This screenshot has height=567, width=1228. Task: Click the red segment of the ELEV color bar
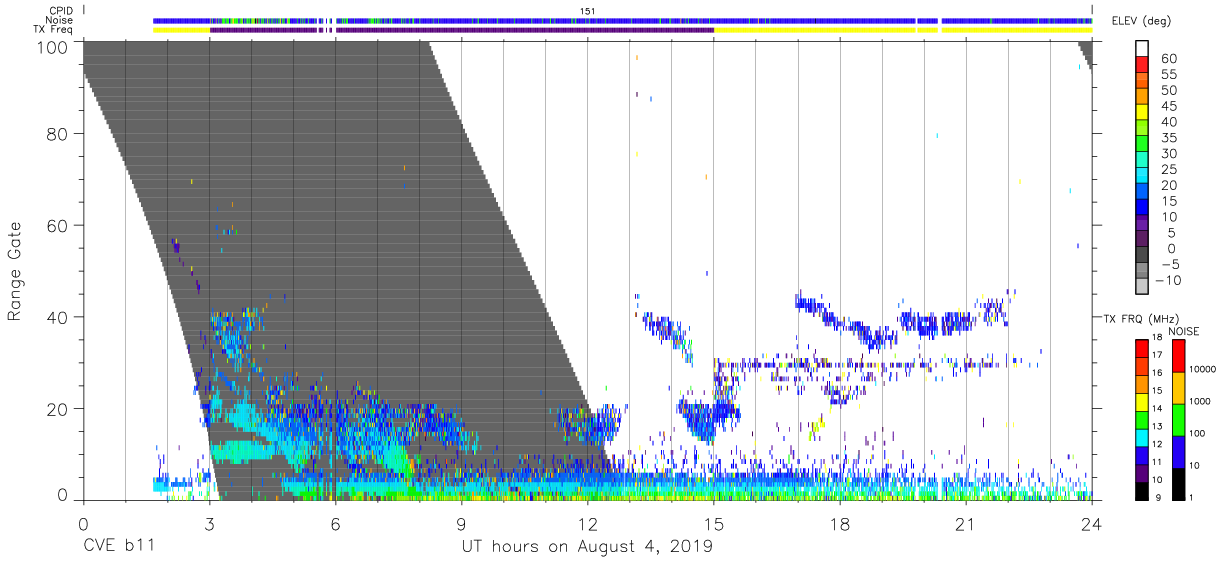point(1141,62)
